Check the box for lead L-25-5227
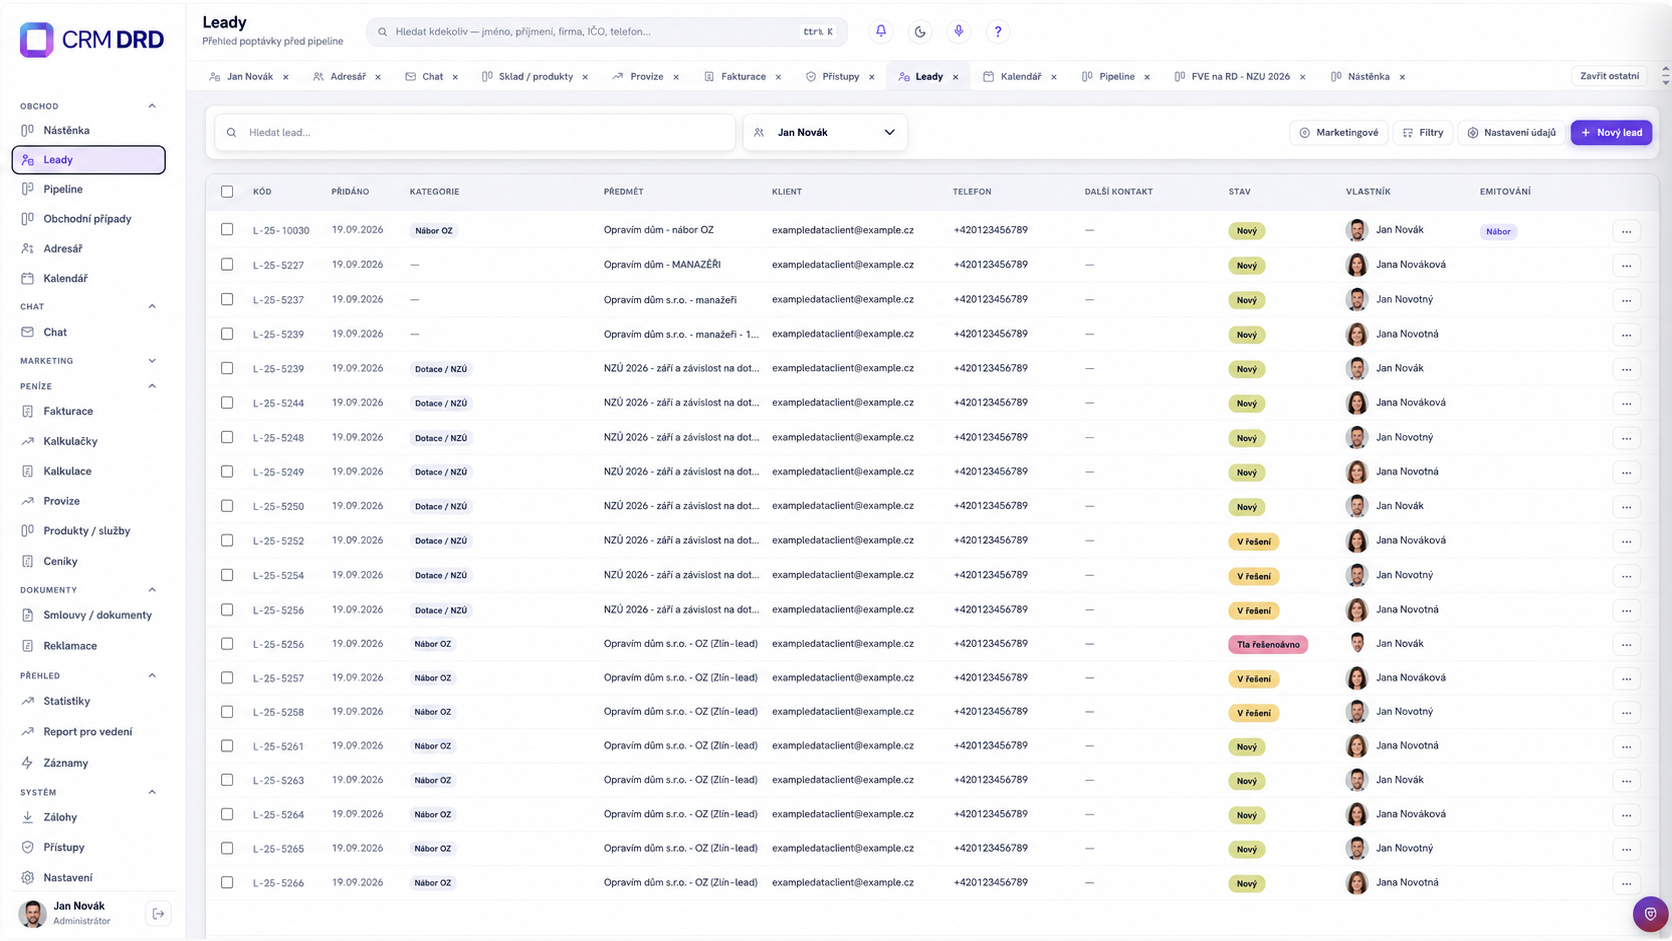Screen dimensions: 1672x941 (227, 265)
